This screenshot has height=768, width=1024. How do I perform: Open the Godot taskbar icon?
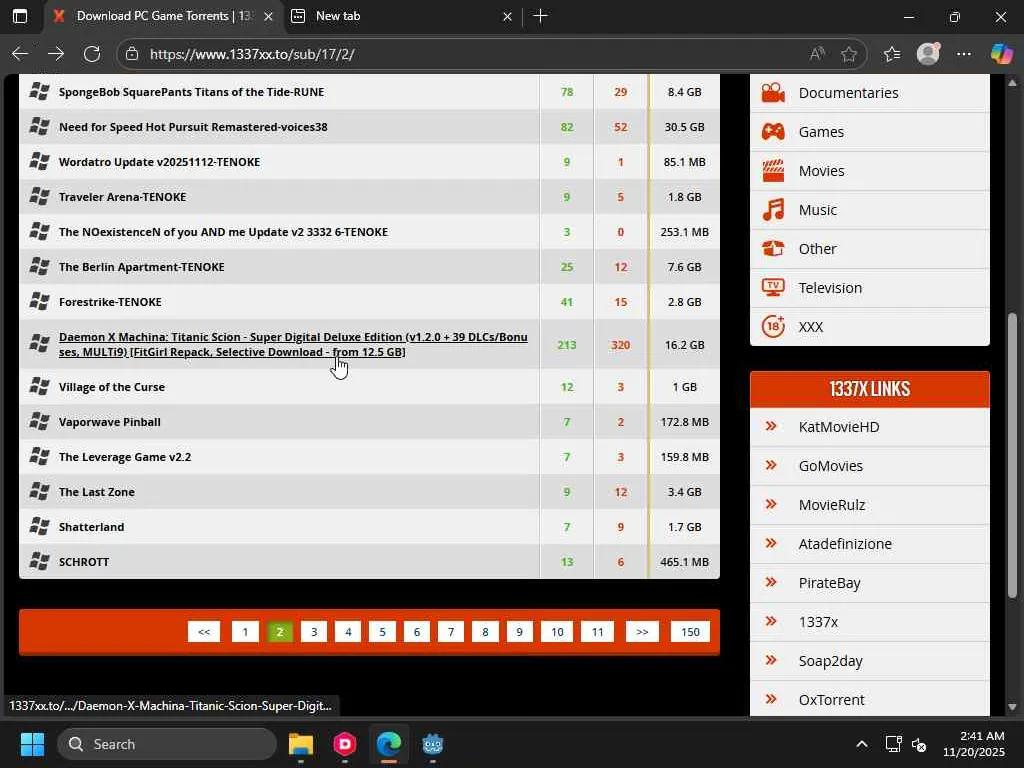433,744
